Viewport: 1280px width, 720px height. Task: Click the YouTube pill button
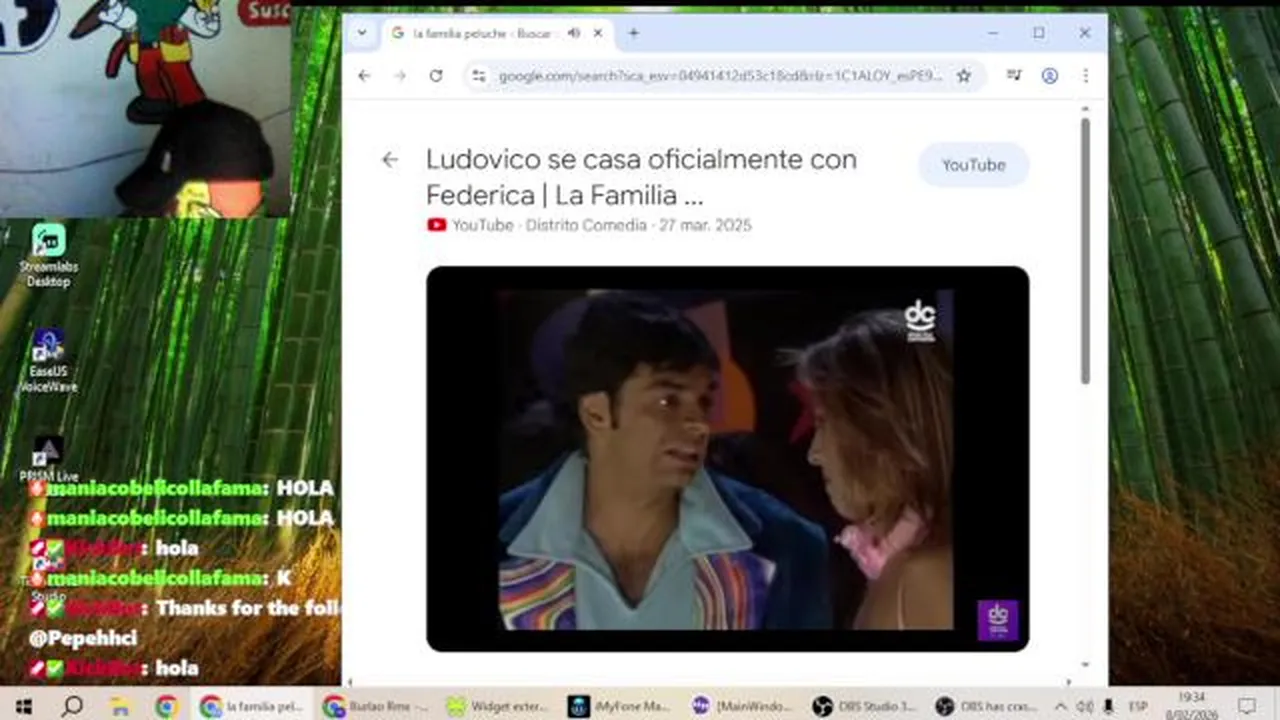(x=973, y=165)
